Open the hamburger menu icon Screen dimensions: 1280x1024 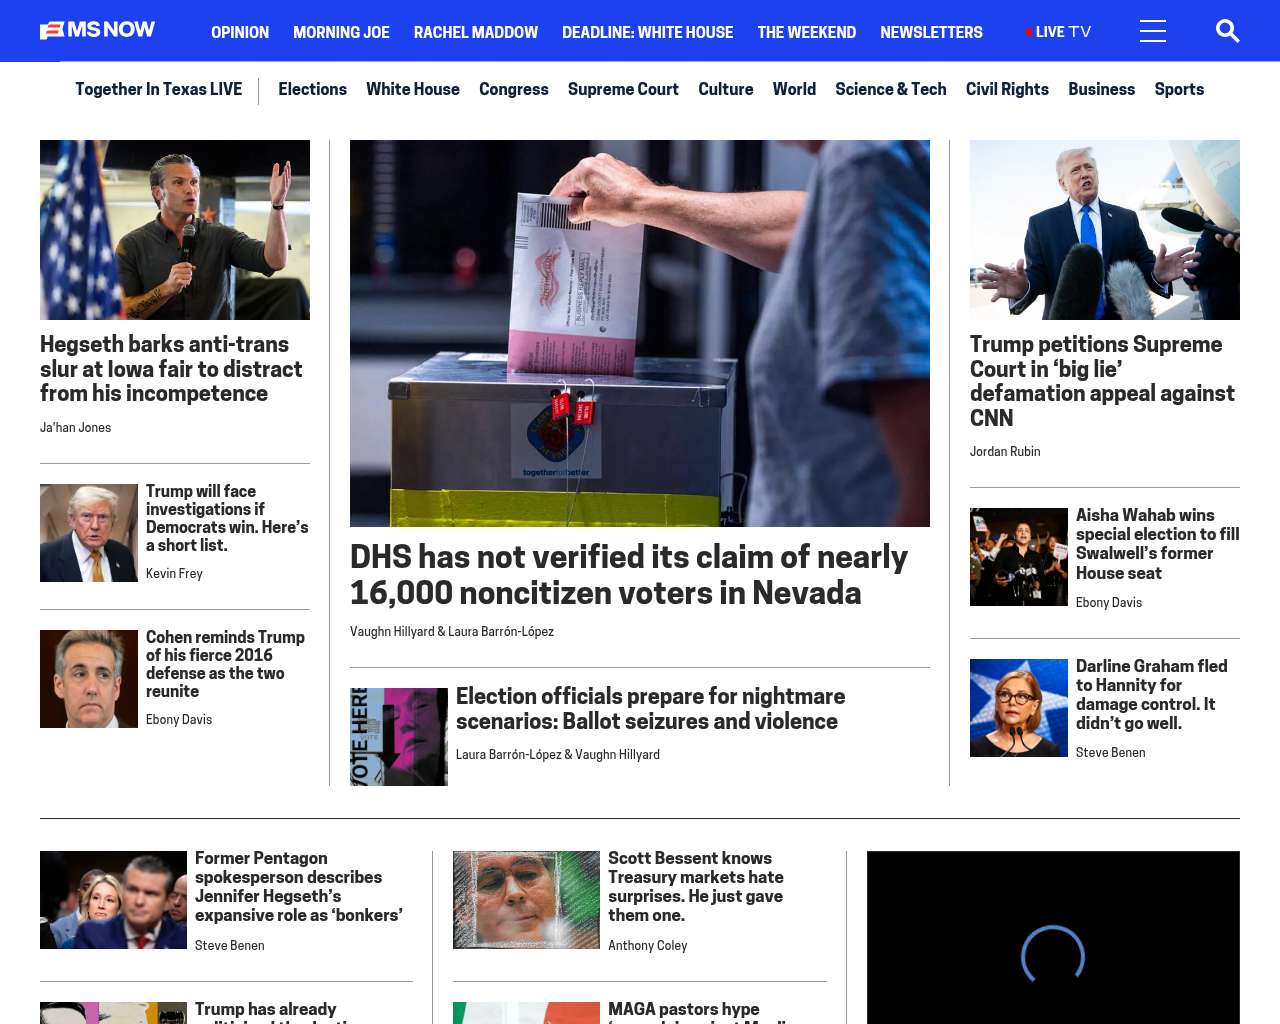pos(1153,31)
